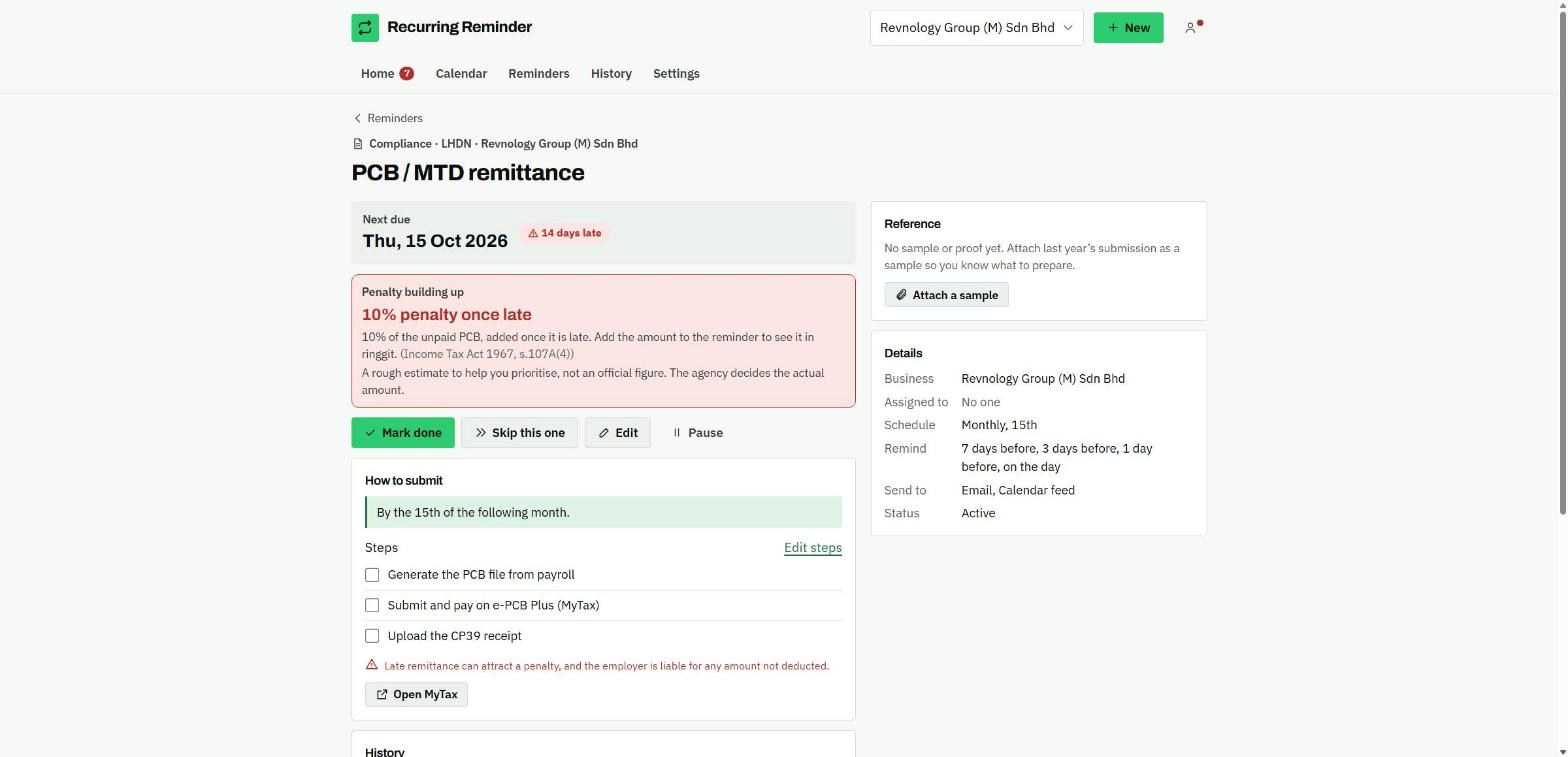Open the Settings tab
1568x757 pixels.
(x=676, y=74)
